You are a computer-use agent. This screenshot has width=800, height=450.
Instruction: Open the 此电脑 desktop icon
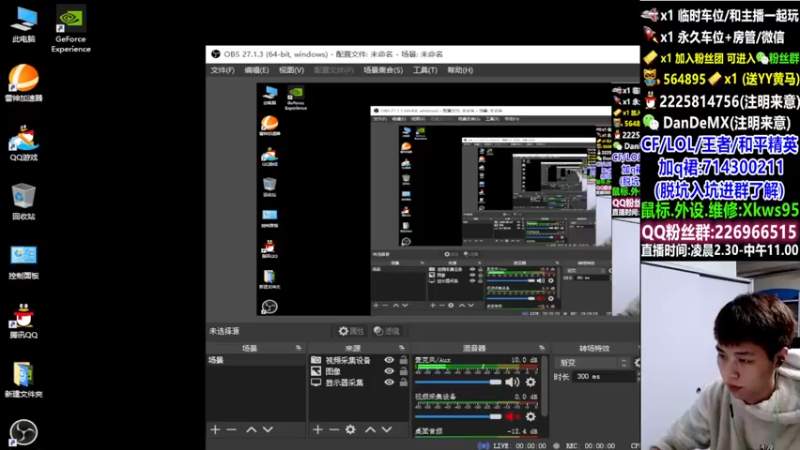click(23, 24)
